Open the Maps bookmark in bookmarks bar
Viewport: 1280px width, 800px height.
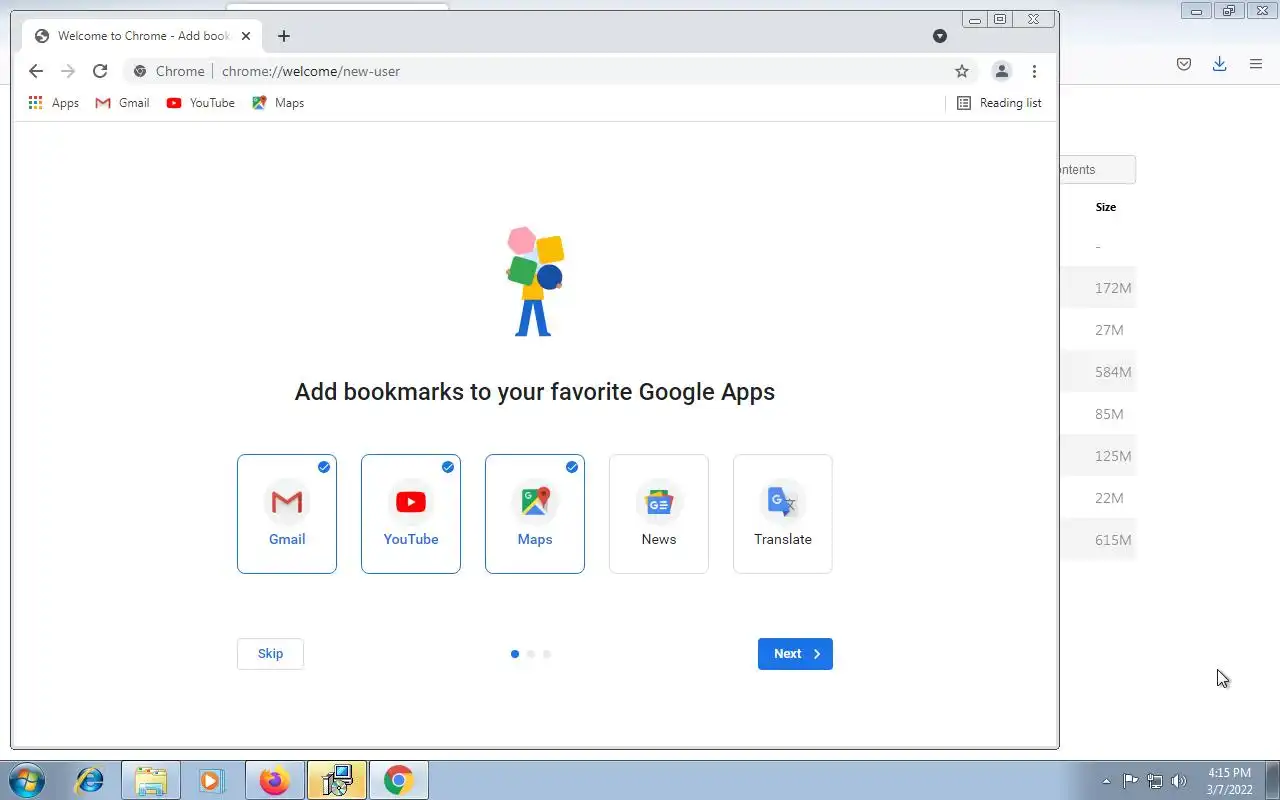coord(278,103)
